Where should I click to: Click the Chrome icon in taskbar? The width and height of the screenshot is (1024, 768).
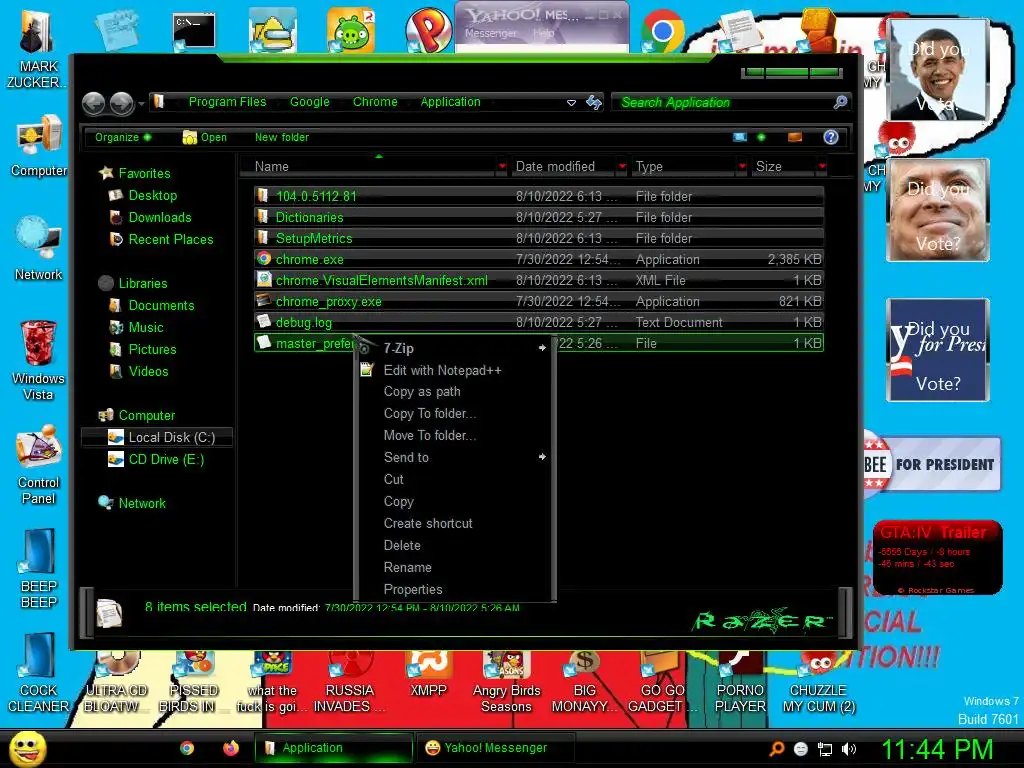click(187, 748)
